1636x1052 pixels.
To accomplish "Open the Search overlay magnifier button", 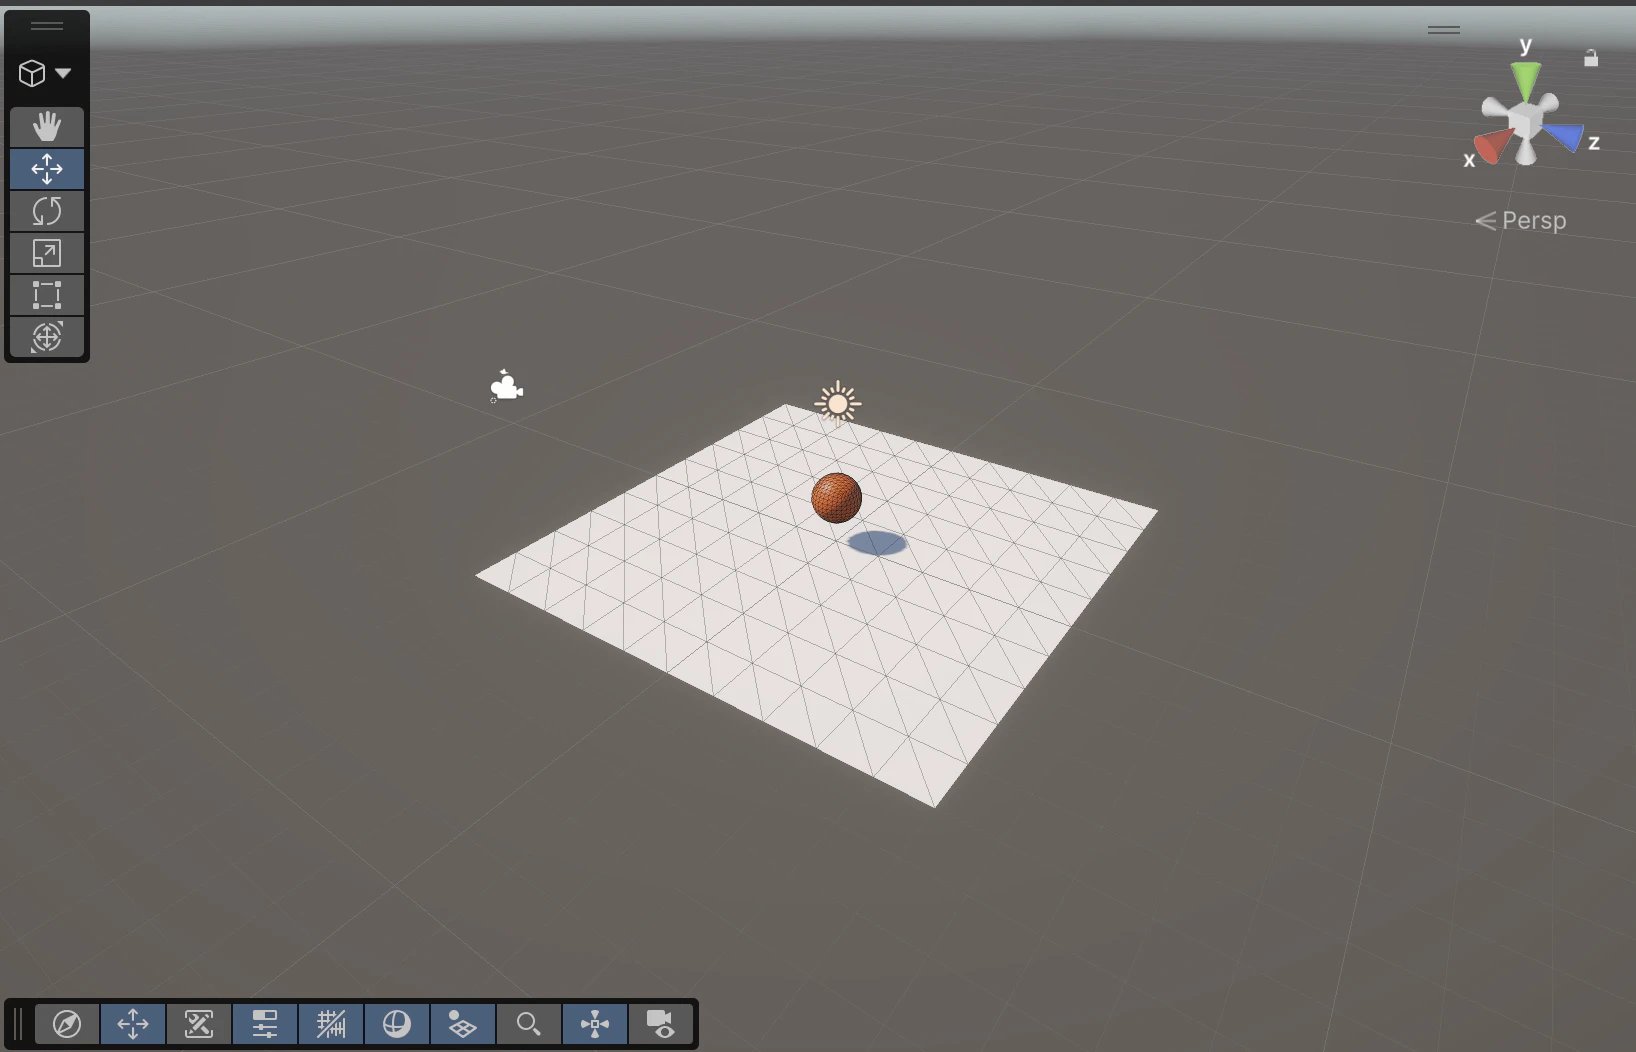I will [529, 1024].
